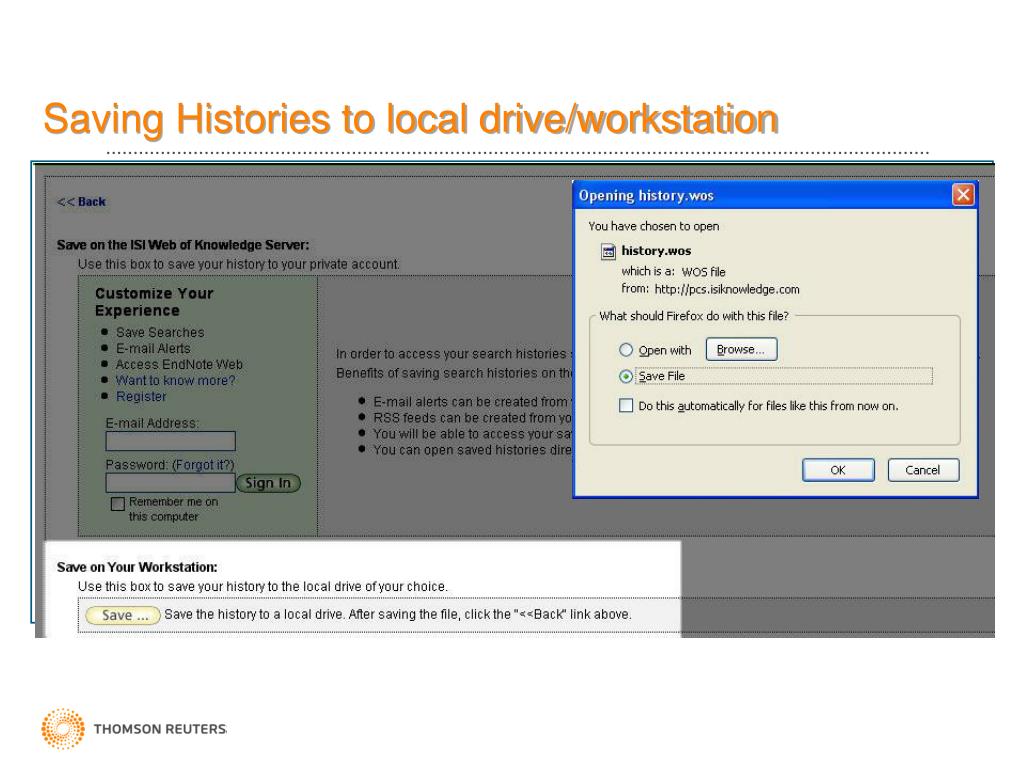Confirm the download with OK
Image resolution: width=1024 pixels, height=768 pixels.
[838, 470]
